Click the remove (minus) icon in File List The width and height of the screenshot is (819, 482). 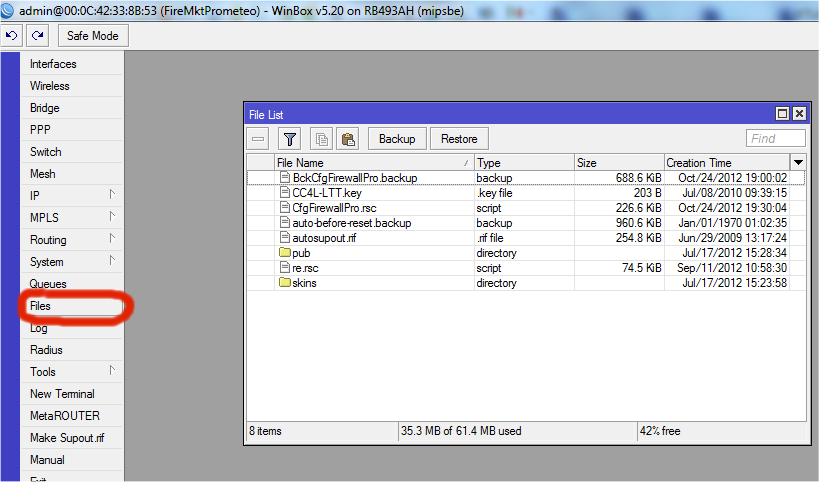259,139
